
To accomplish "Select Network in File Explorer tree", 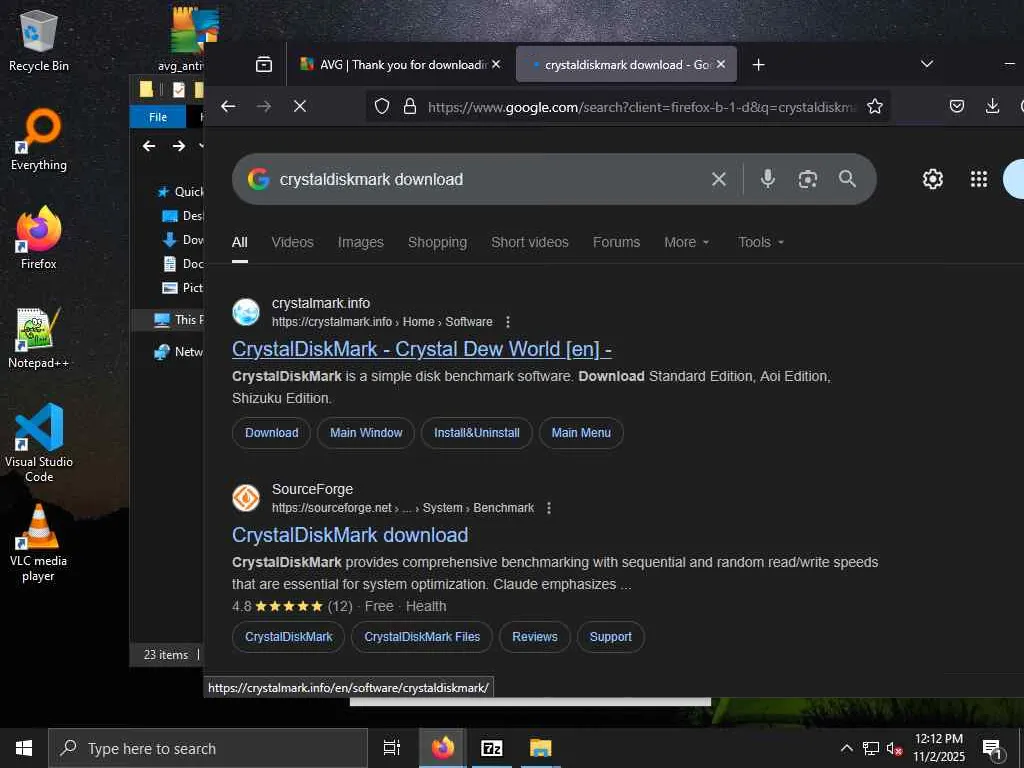I will [x=178, y=352].
